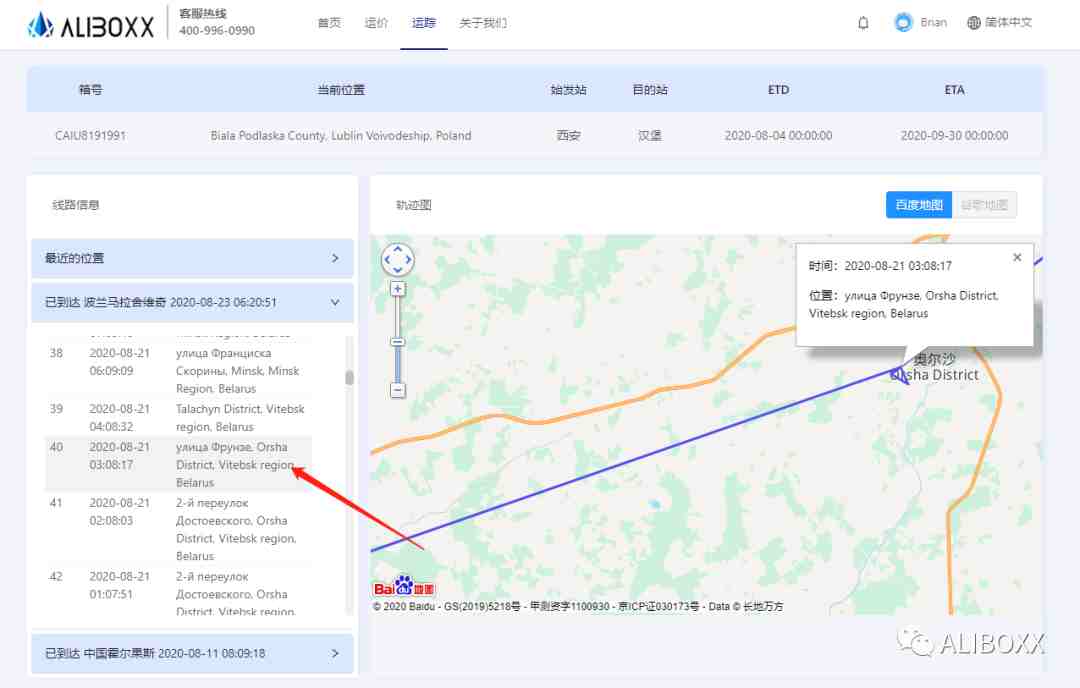Click the route list scrollbar

click(349, 377)
